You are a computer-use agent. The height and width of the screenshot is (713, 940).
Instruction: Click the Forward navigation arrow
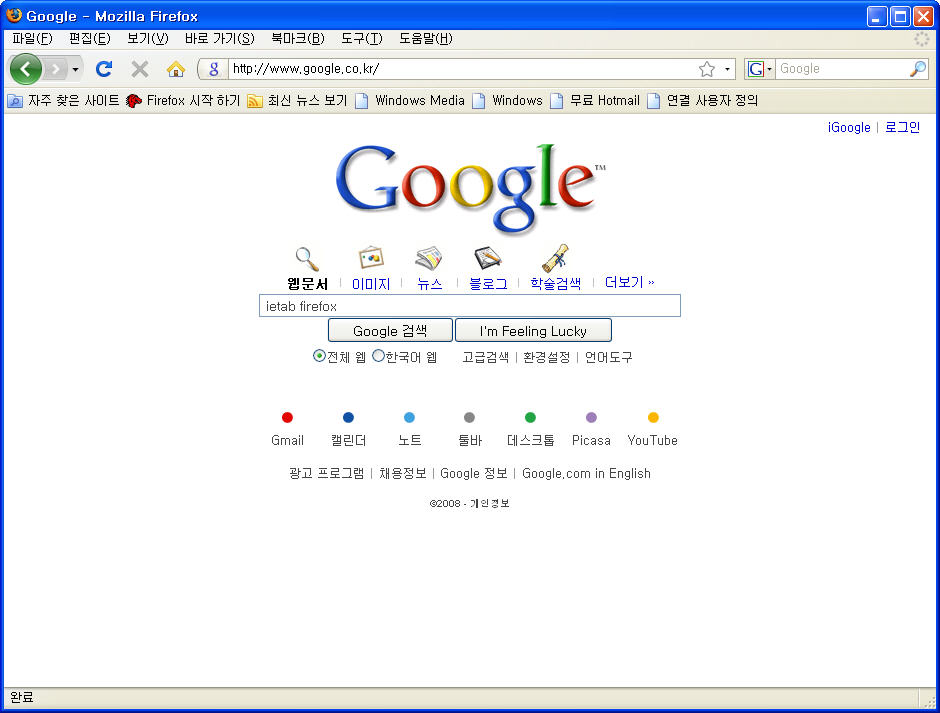coord(55,69)
